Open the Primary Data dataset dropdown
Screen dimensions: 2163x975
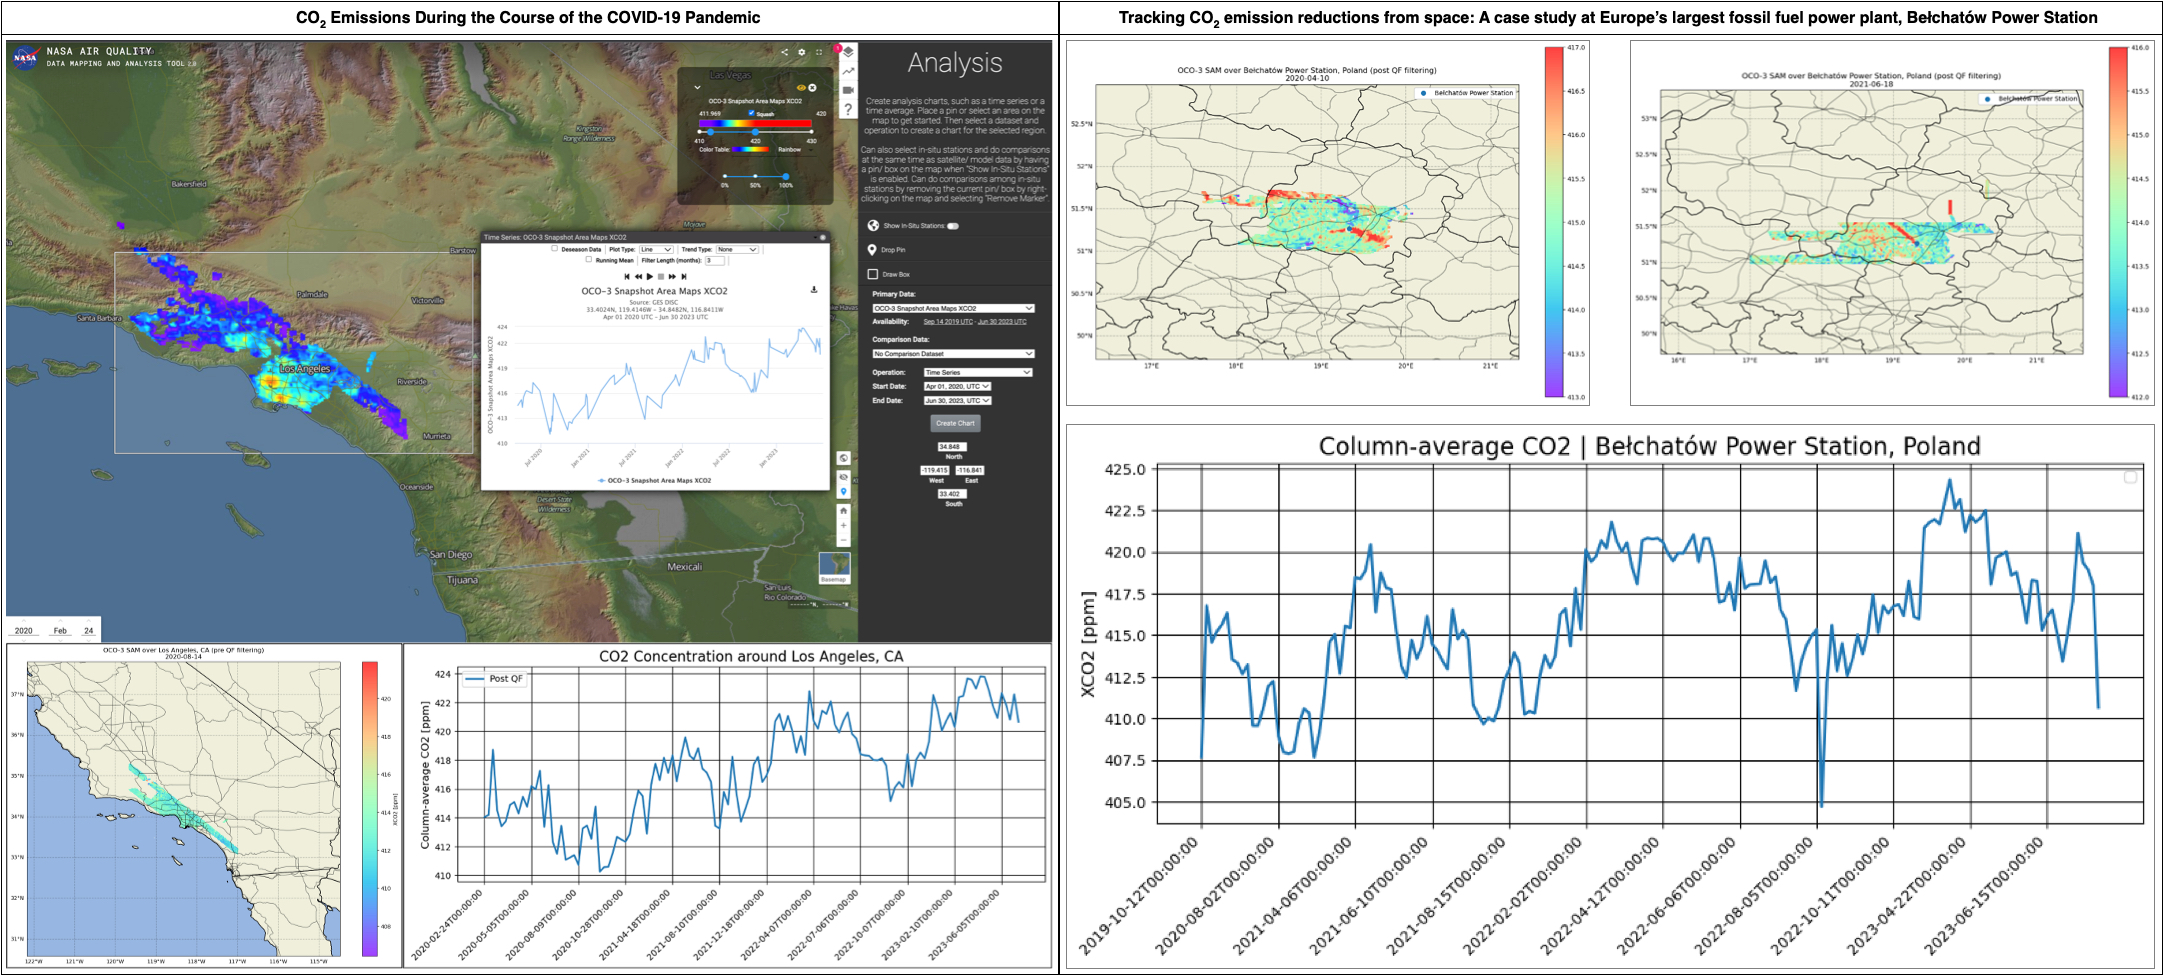(x=953, y=308)
